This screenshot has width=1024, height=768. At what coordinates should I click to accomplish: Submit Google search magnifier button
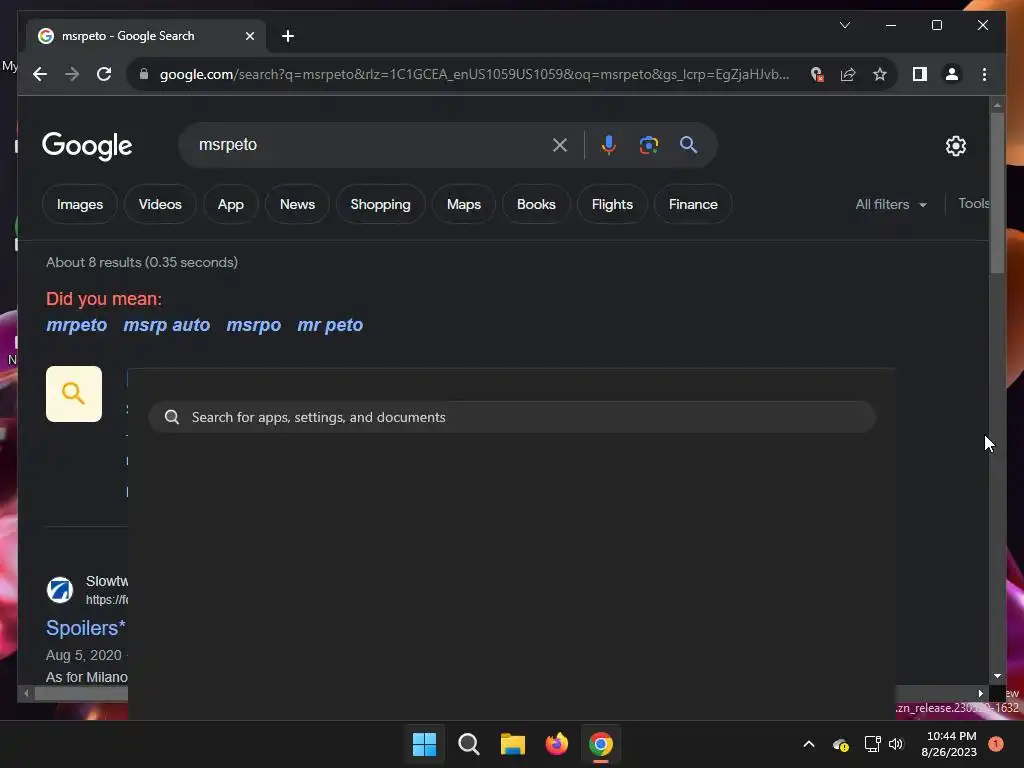coord(688,145)
